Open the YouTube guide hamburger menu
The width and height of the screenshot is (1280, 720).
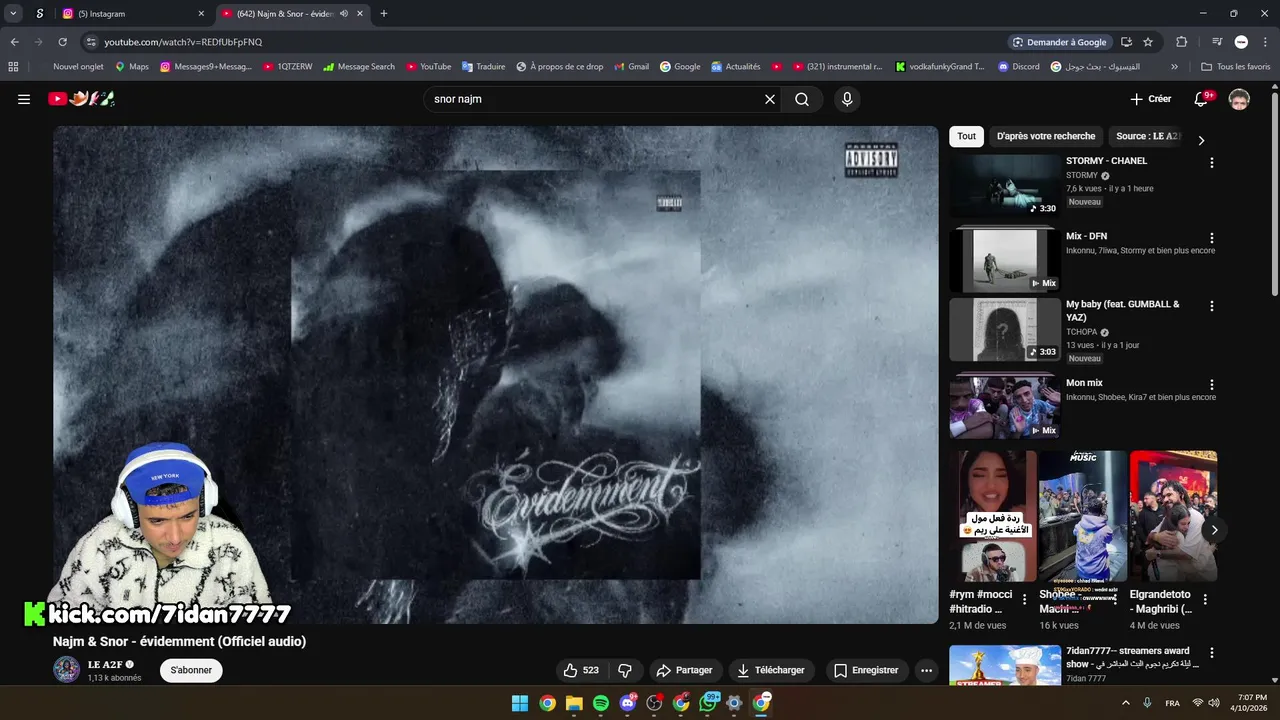pos(24,99)
